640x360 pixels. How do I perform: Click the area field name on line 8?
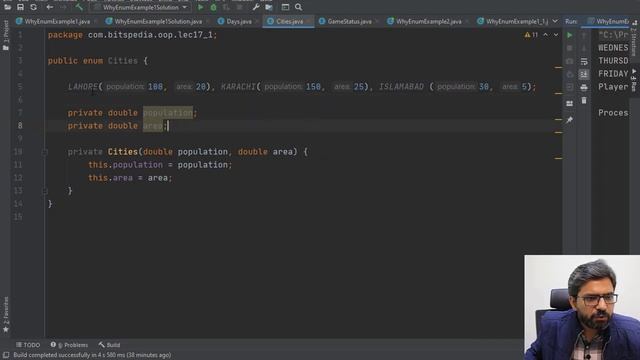[x=153, y=126]
